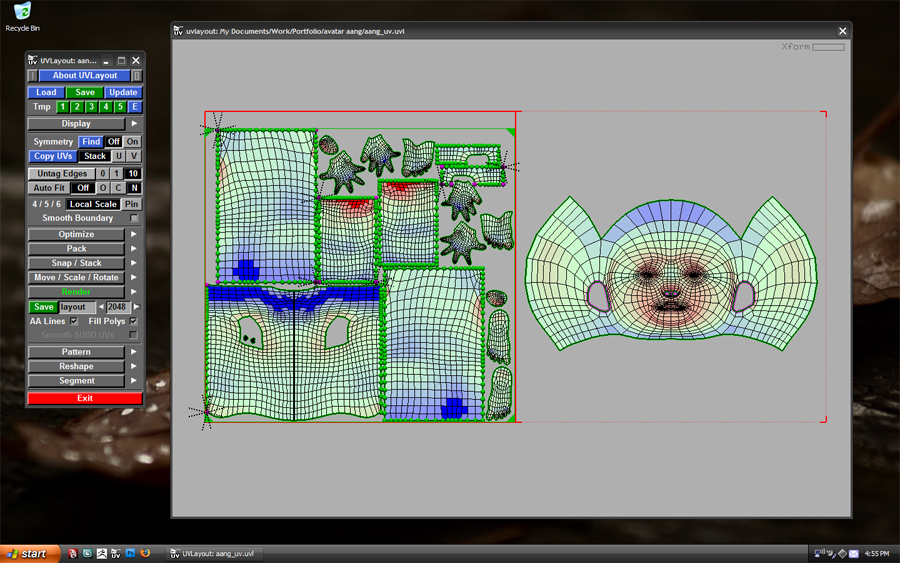Toggle the Local Scale option
The width and height of the screenshot is (900, 563).
pos(93,204)
